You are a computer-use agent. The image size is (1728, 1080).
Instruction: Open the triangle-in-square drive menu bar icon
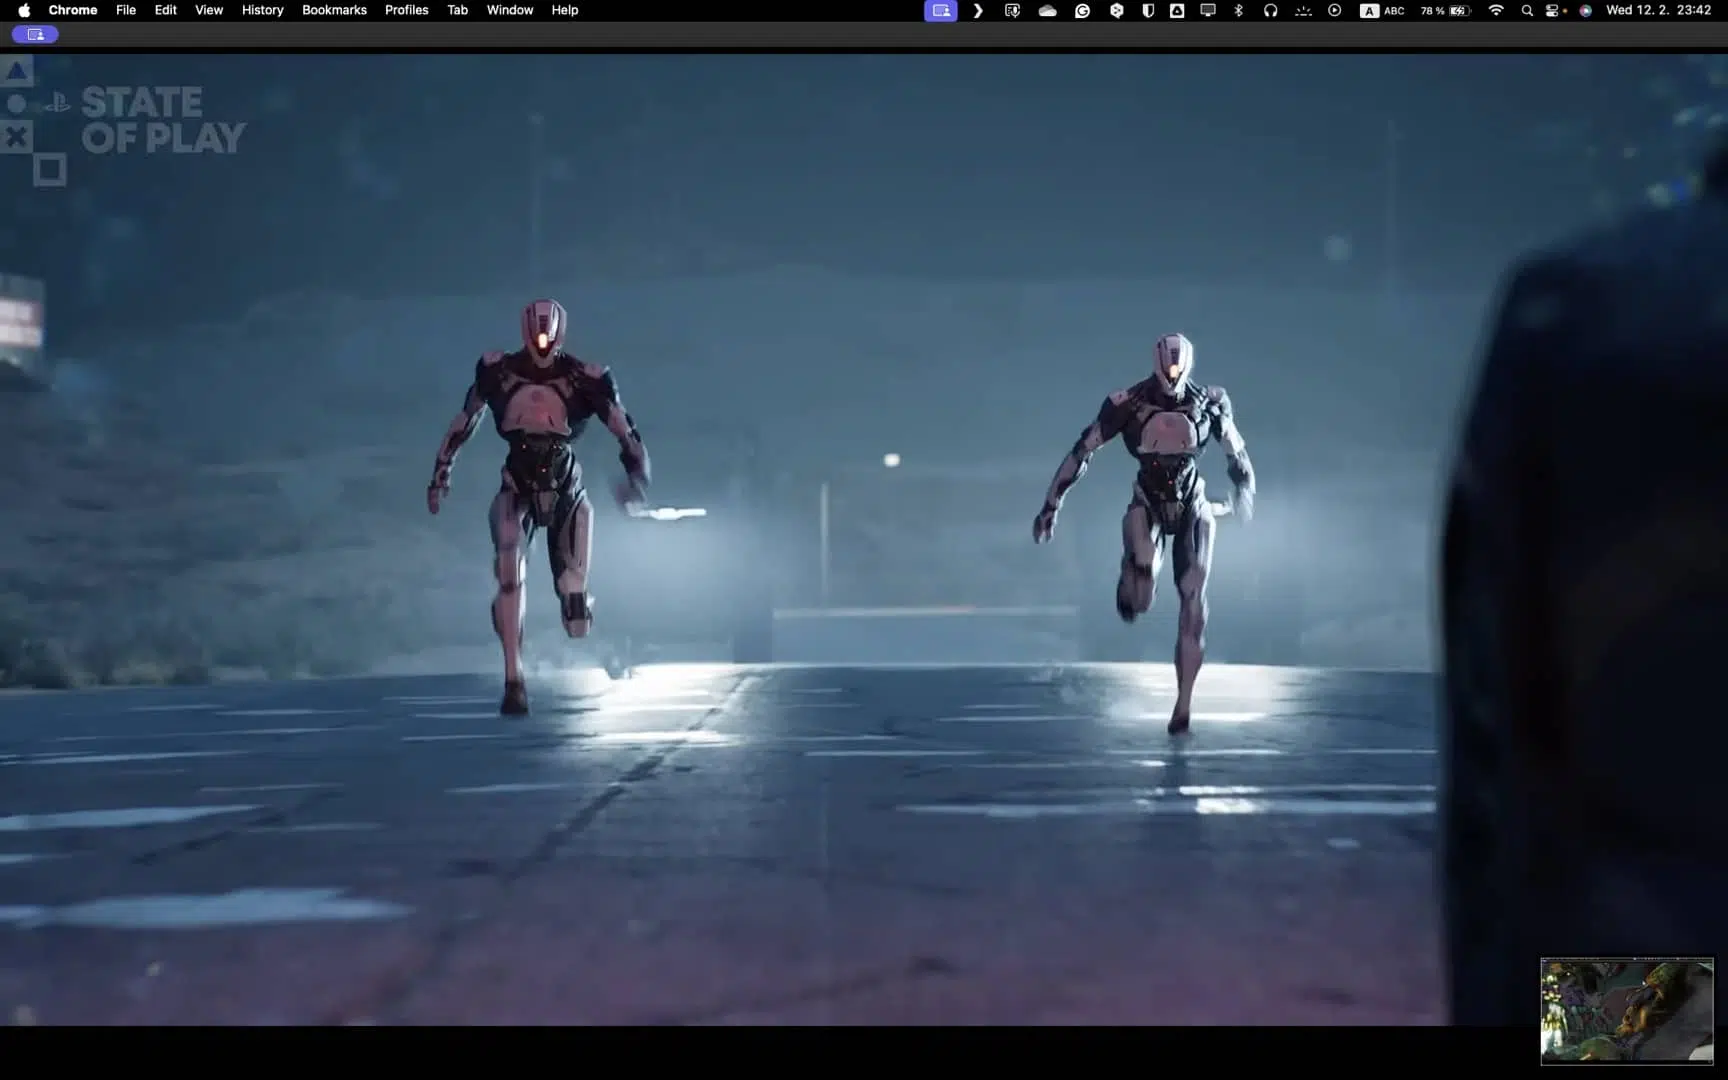tap(1177, 10)
